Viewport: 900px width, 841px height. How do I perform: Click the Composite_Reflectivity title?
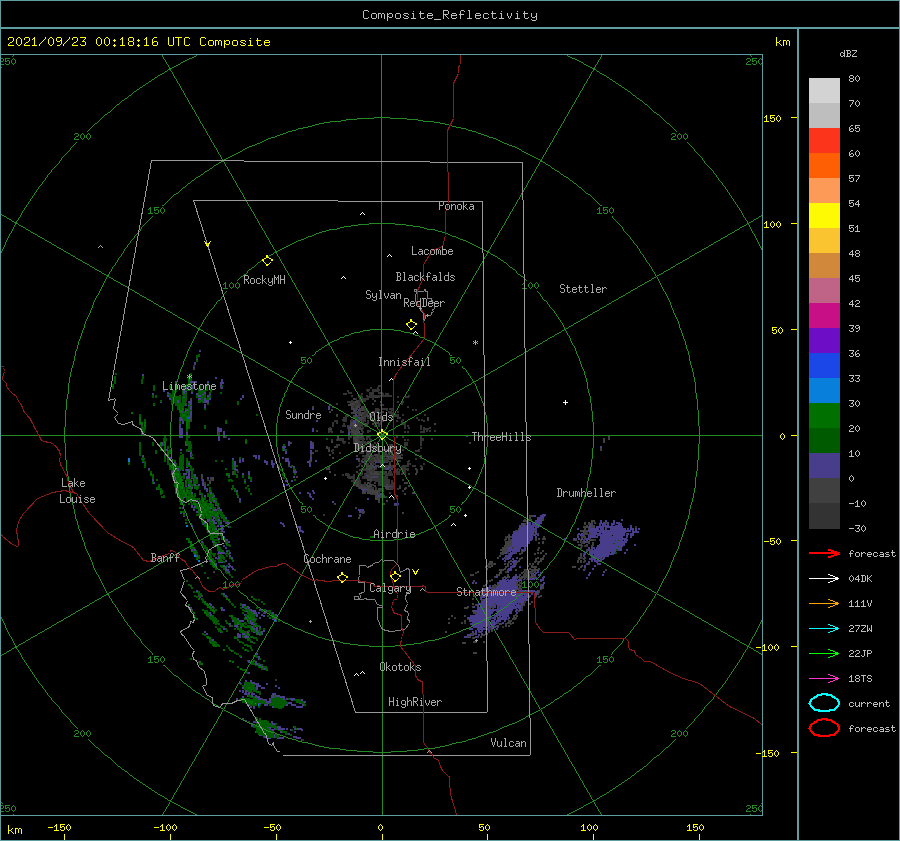[450, 15]
